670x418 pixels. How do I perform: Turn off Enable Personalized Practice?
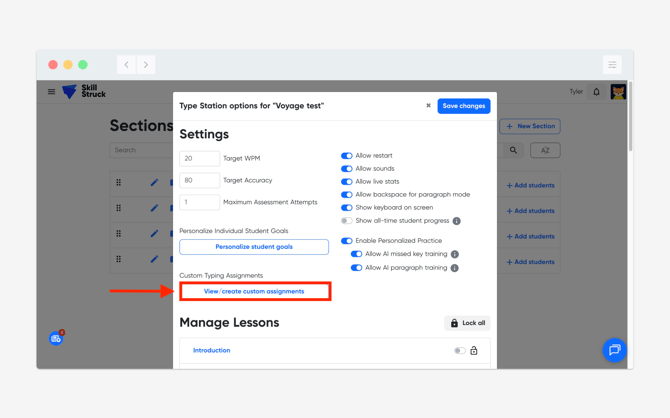point(347,241)
